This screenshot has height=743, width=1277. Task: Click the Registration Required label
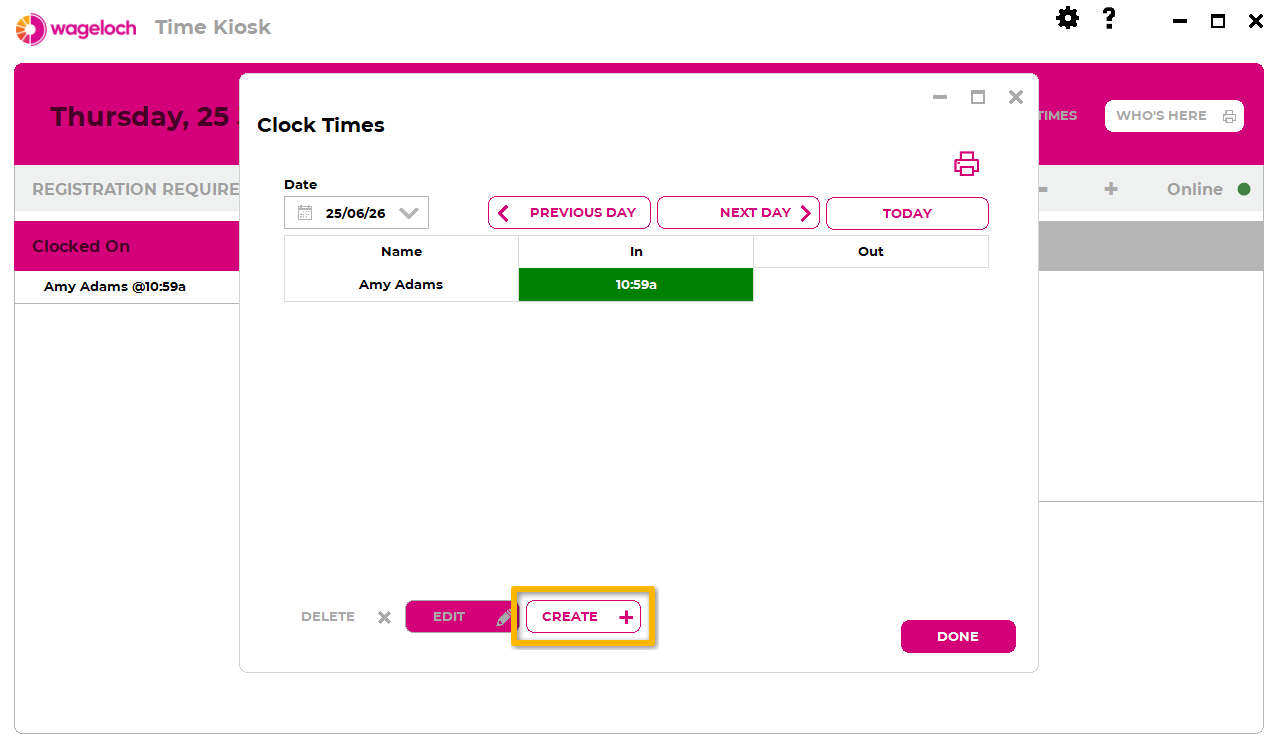136,189
